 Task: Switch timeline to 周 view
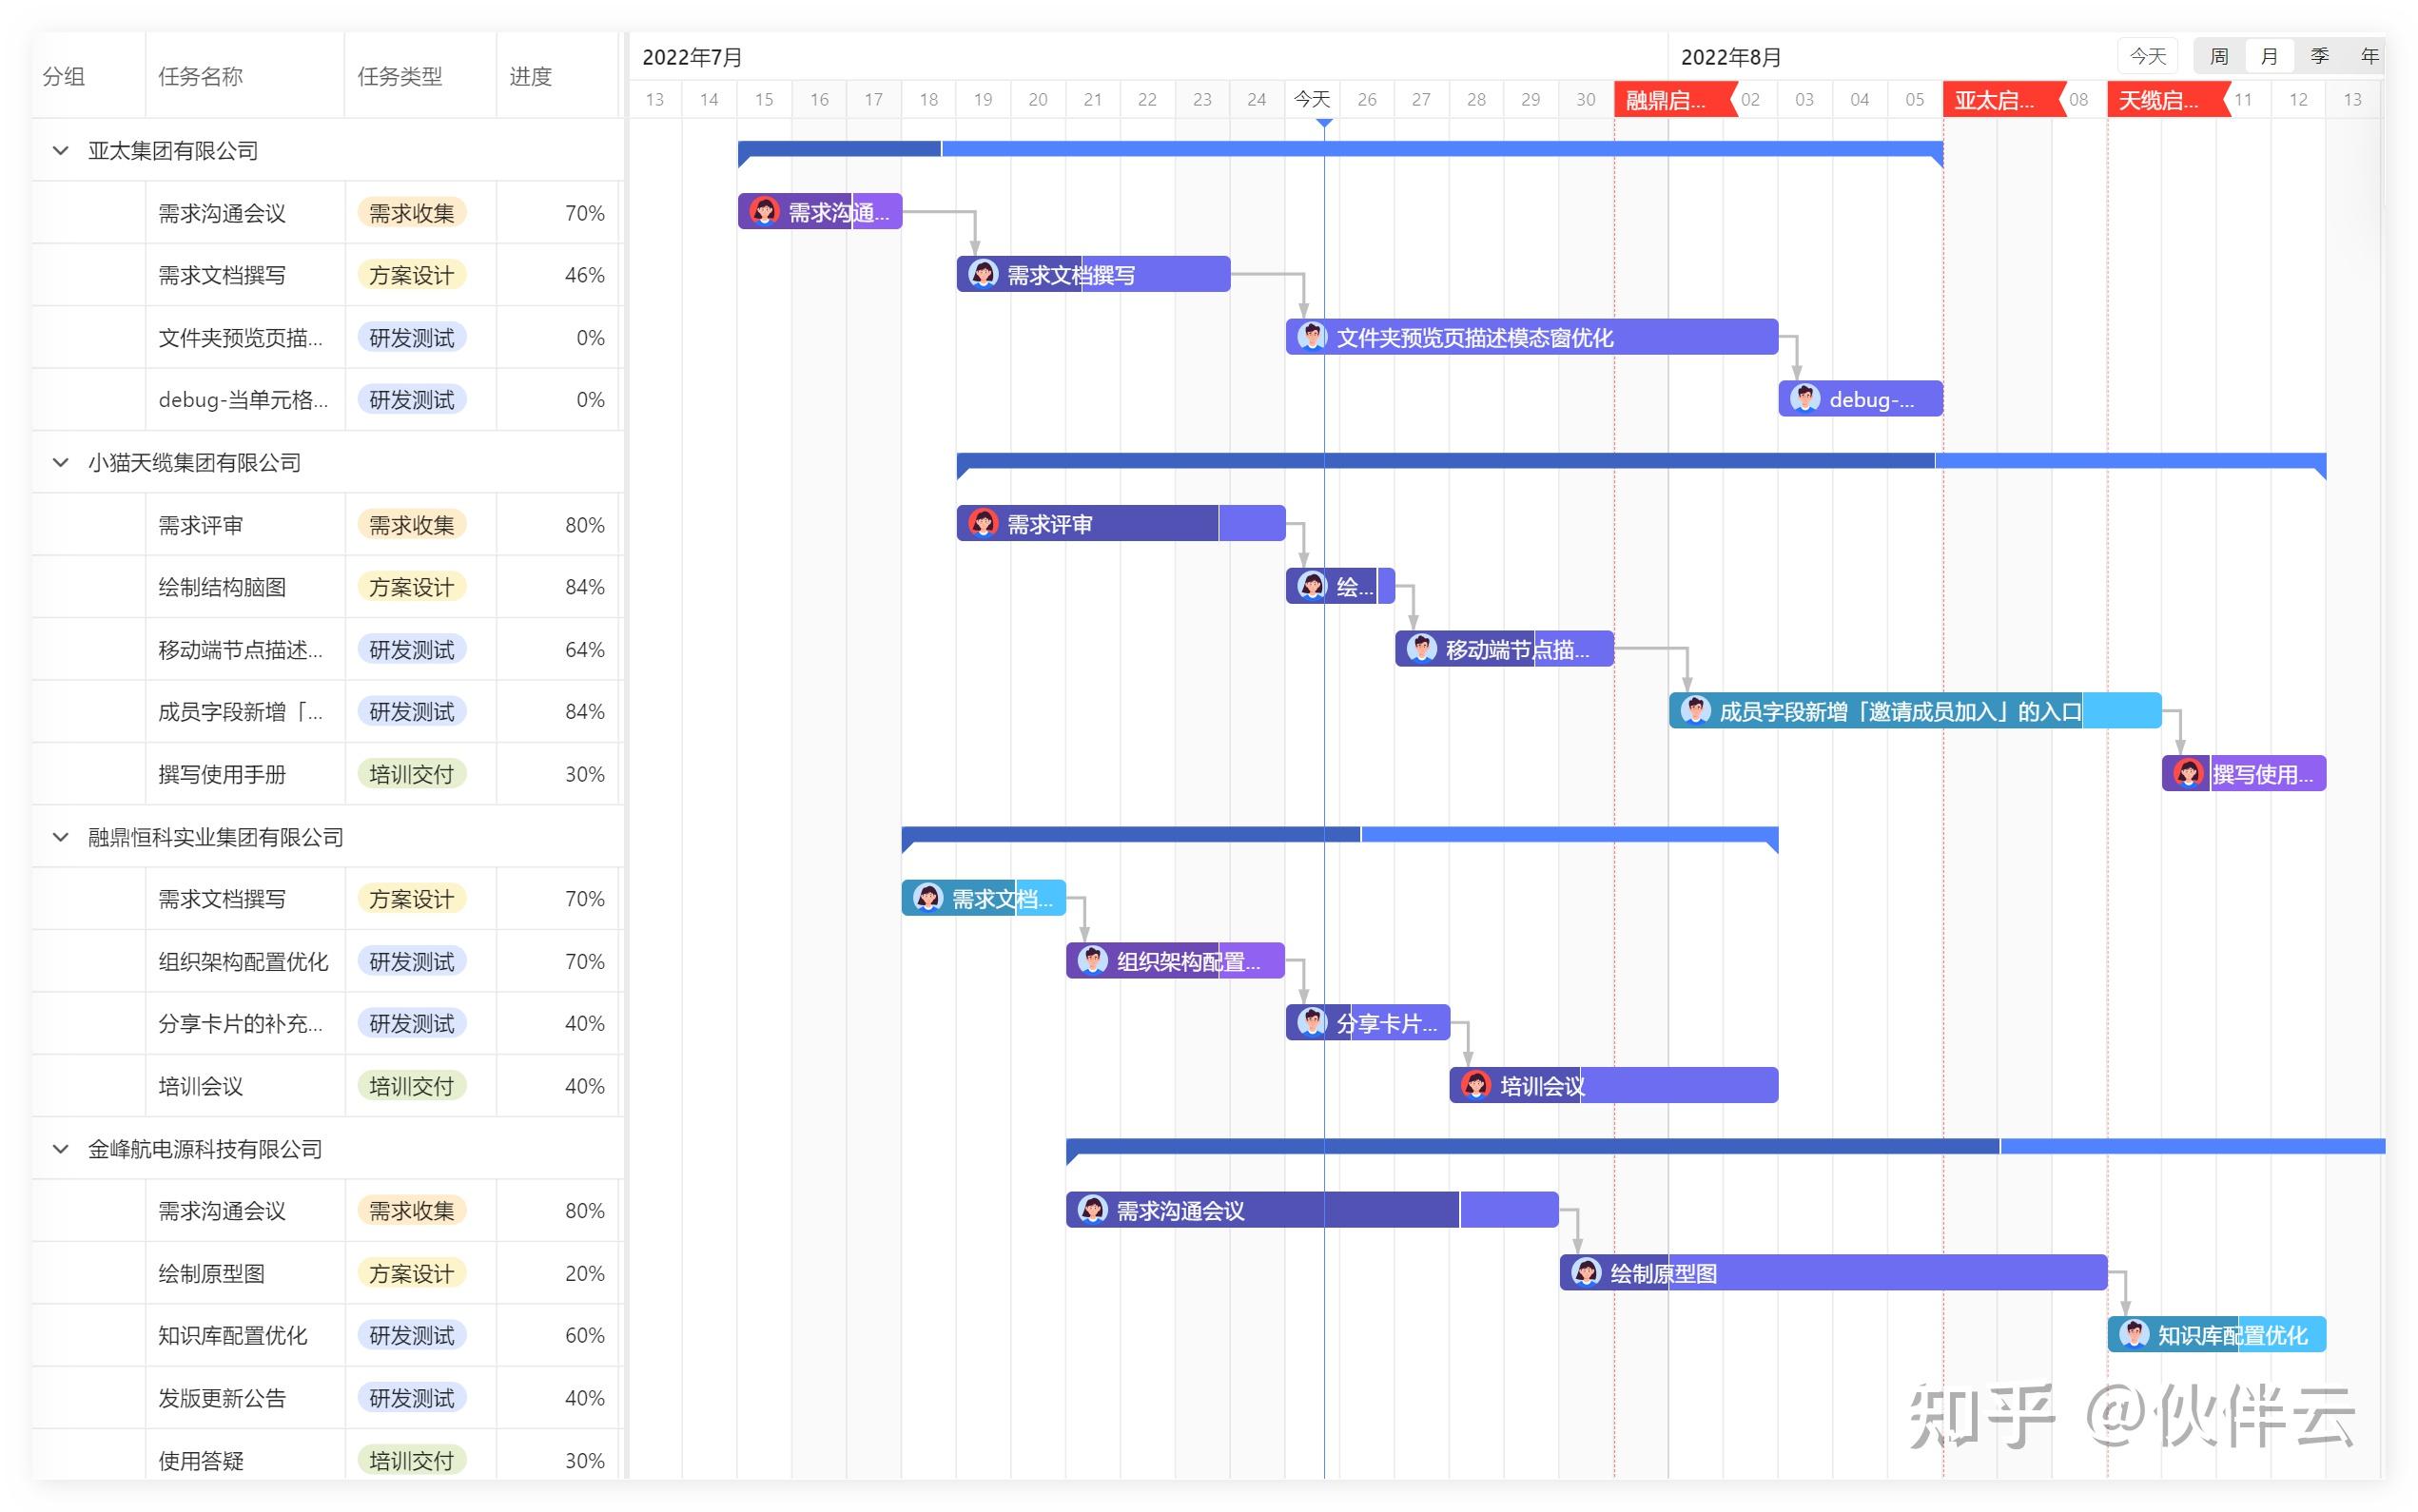tap(2218, 57)
